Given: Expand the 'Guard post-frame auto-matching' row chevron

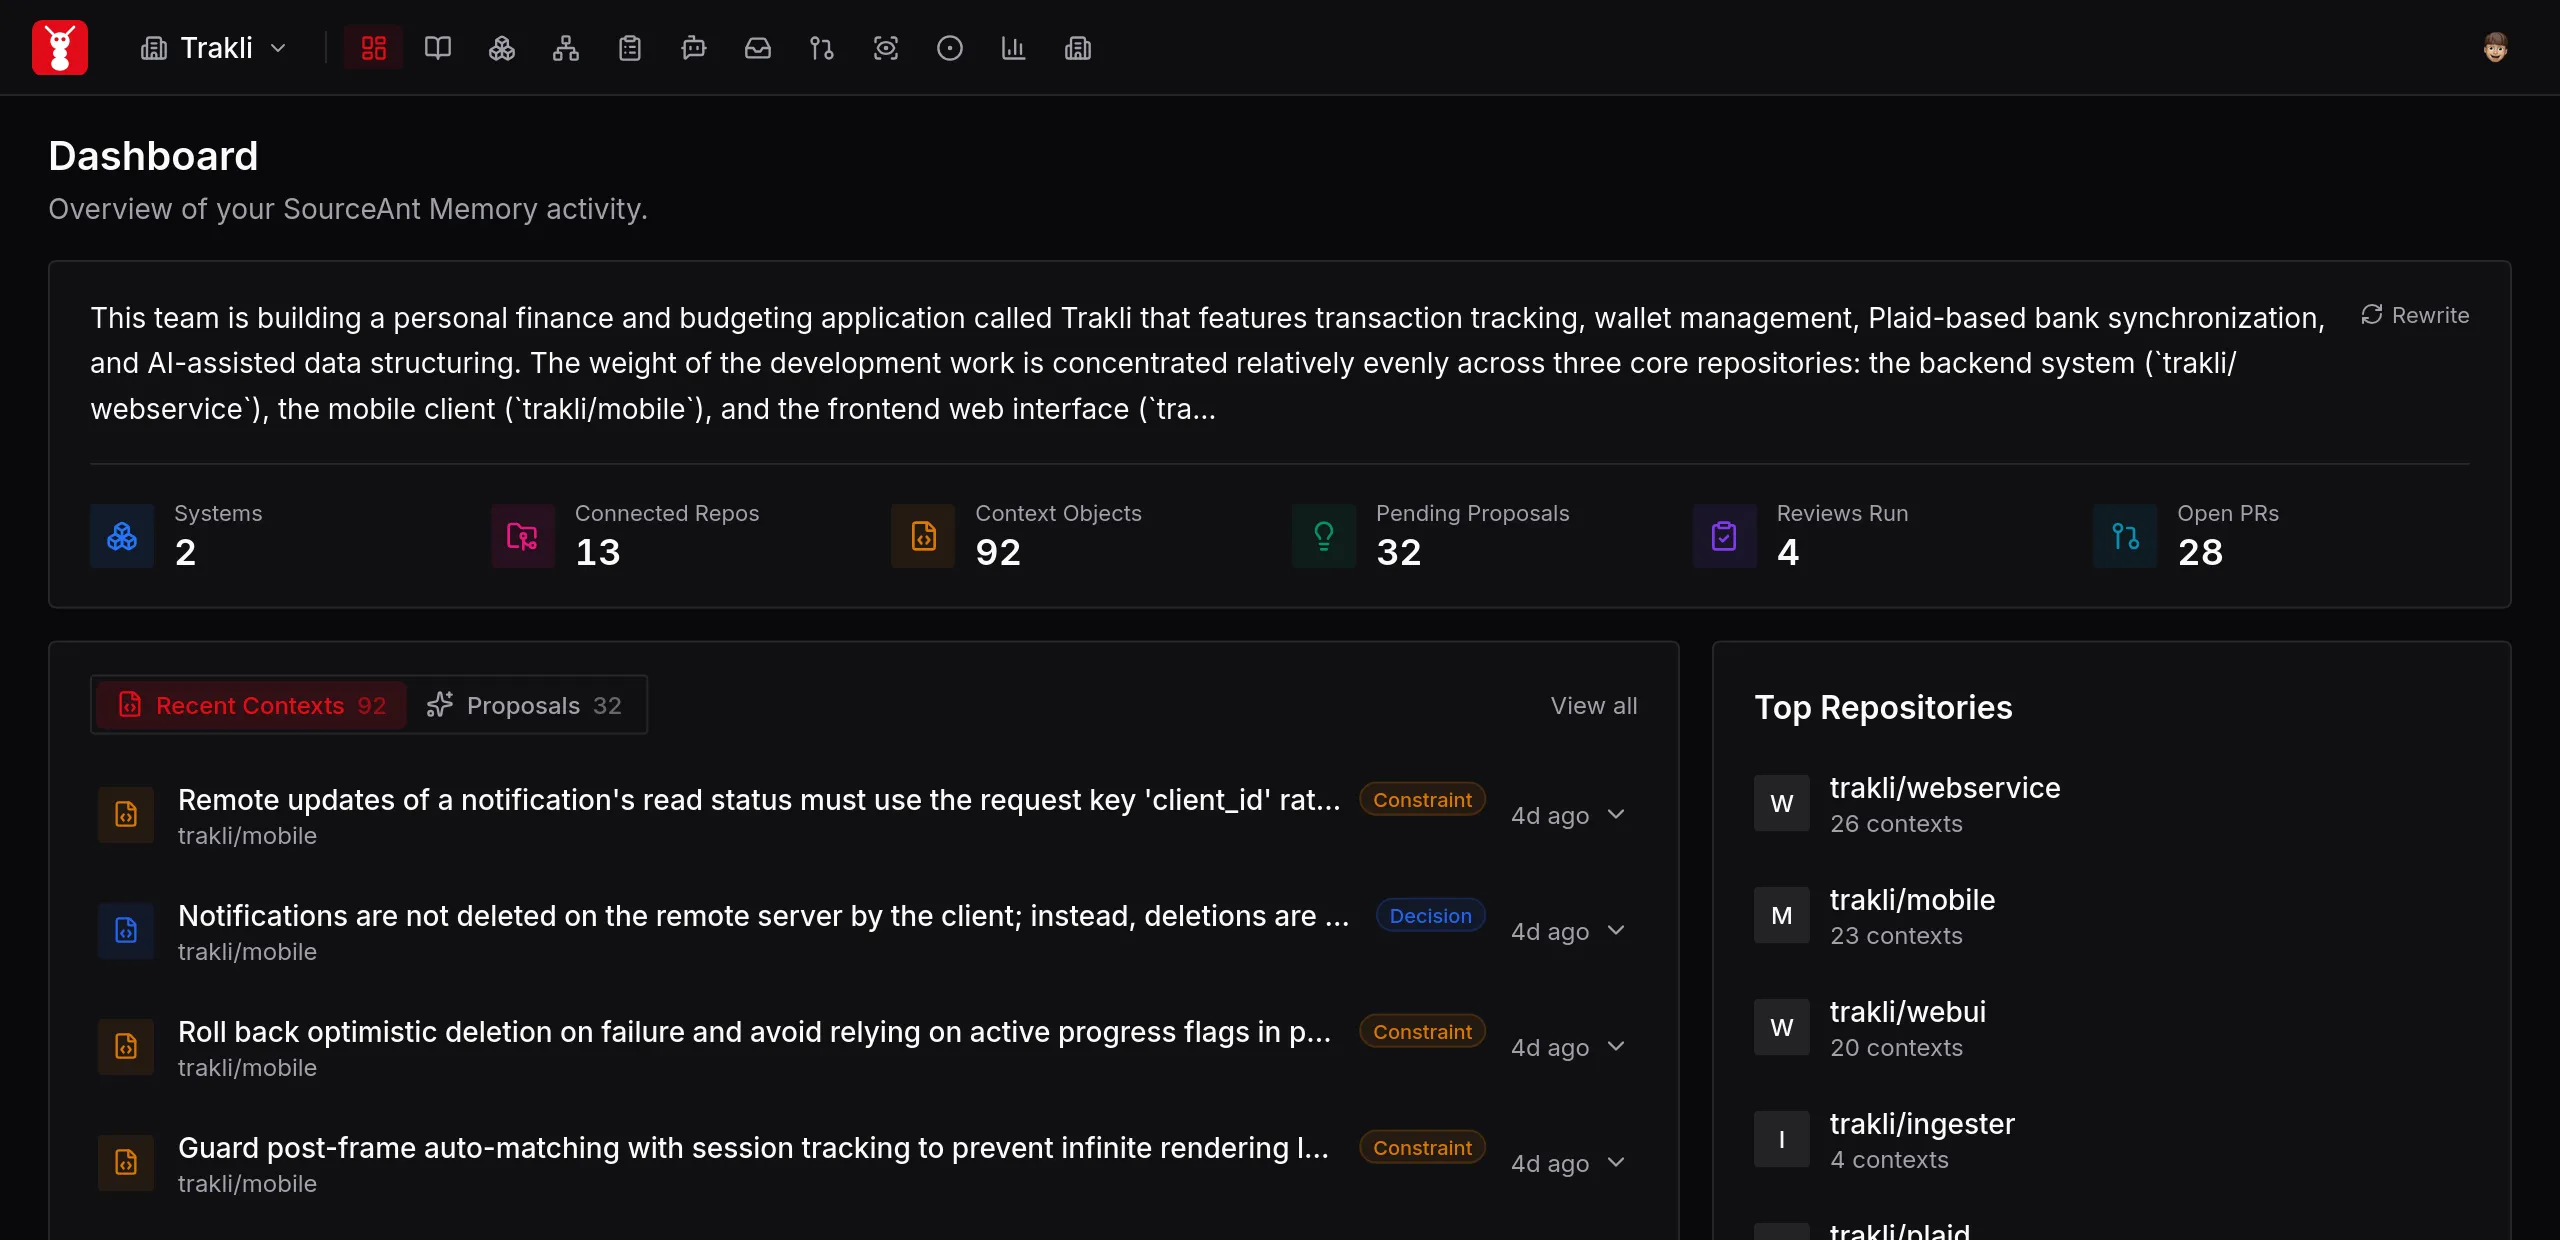Looking at the screenshot, I should click(1616, 1163).
